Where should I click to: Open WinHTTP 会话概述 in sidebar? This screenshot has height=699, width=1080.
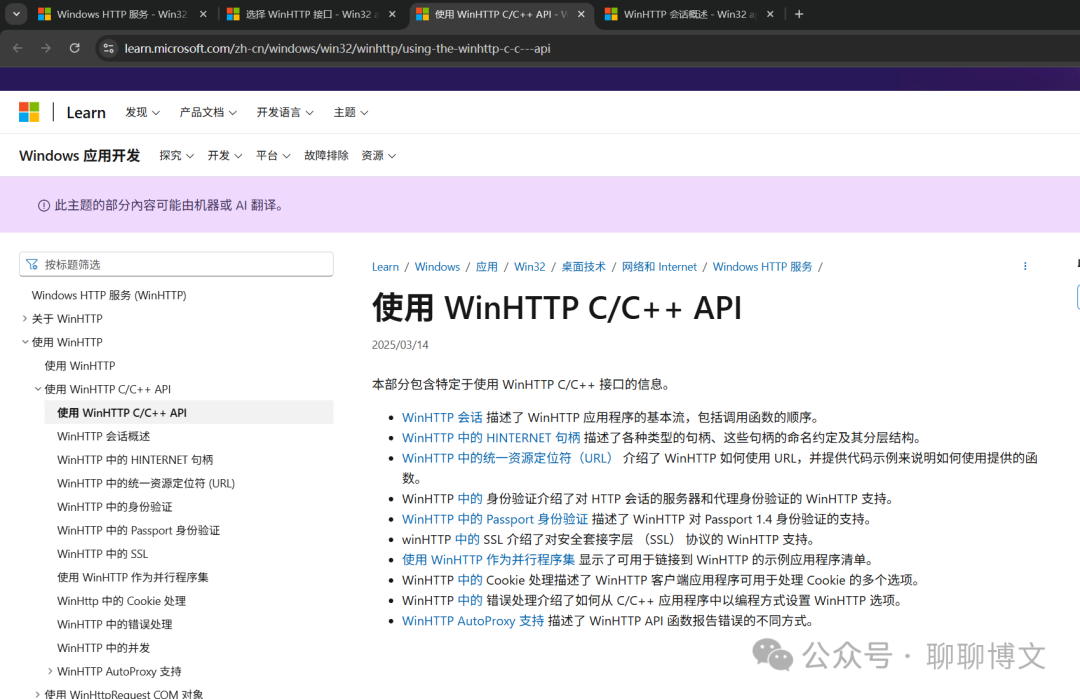103,436
